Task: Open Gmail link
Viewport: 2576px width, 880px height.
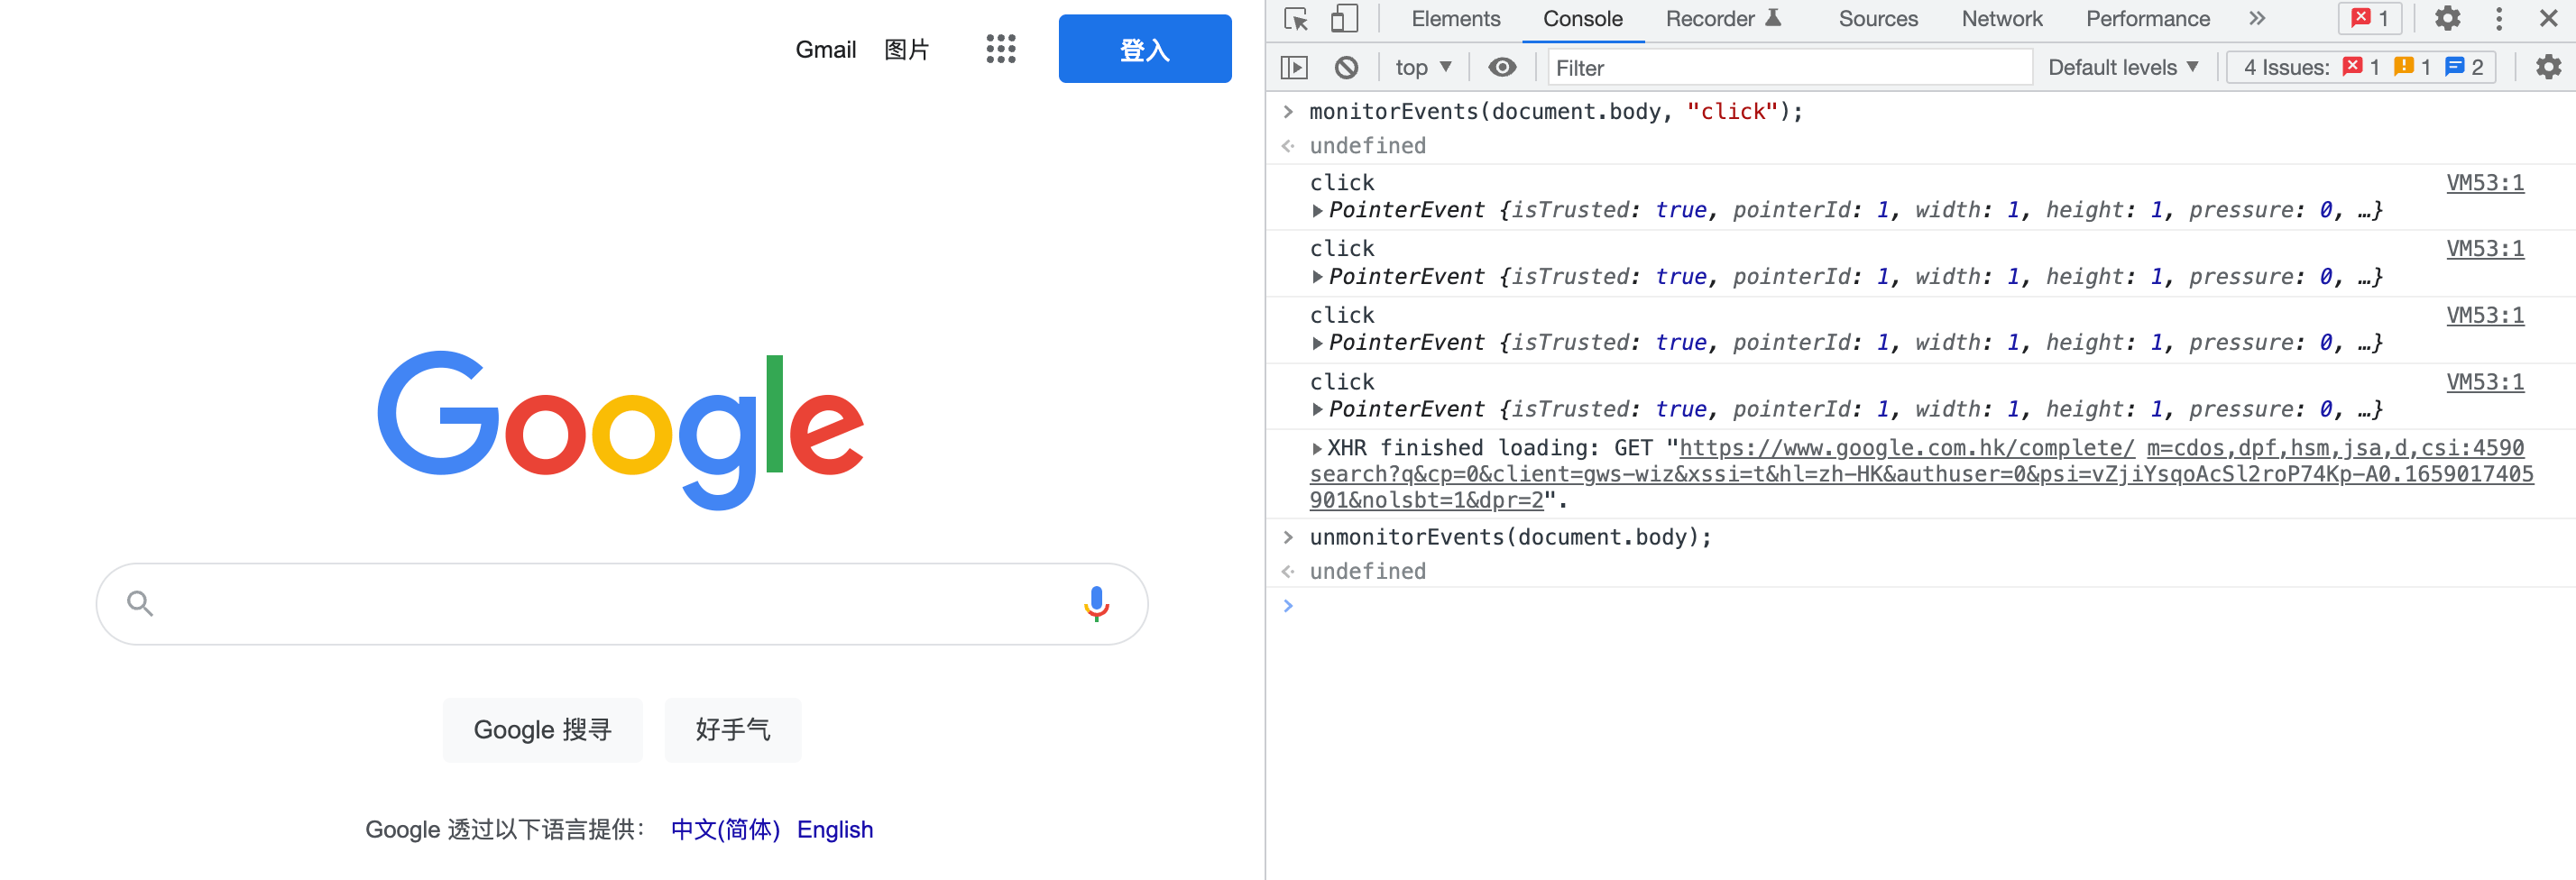Action: point(825,50)
